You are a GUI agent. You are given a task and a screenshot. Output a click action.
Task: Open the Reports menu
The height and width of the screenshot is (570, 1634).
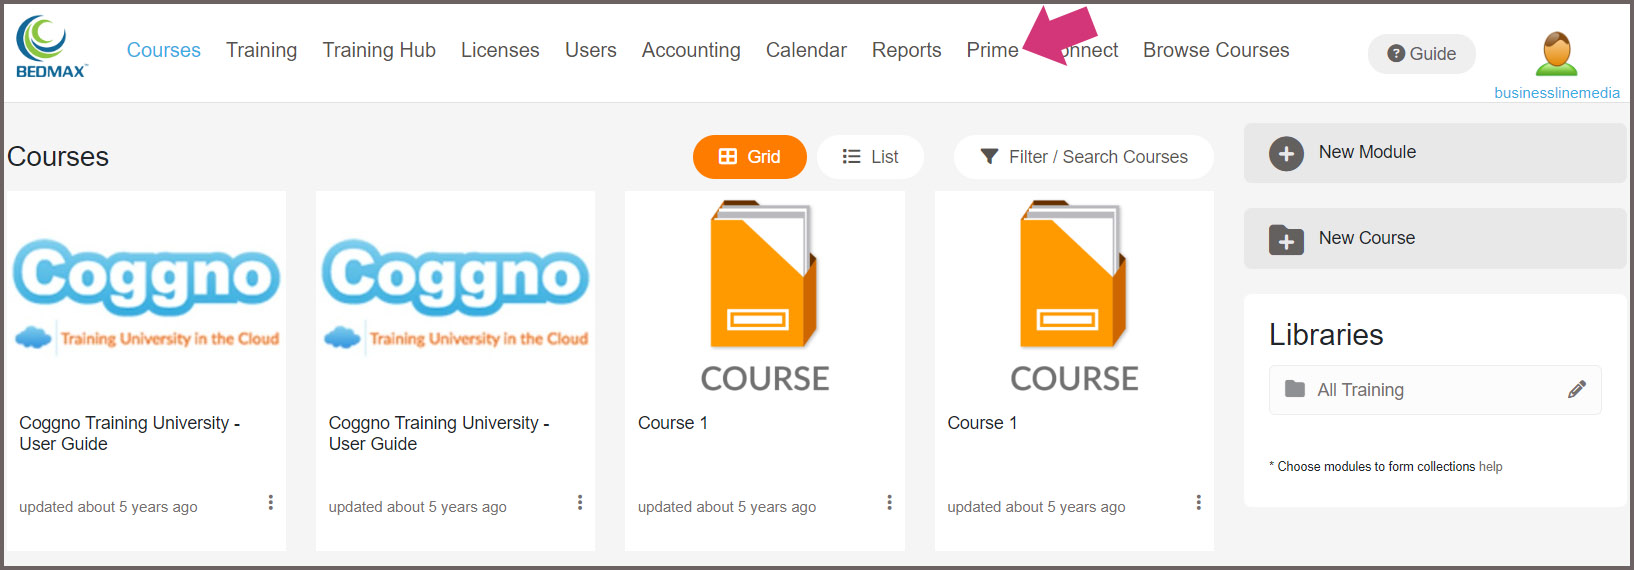pos(906,50)
